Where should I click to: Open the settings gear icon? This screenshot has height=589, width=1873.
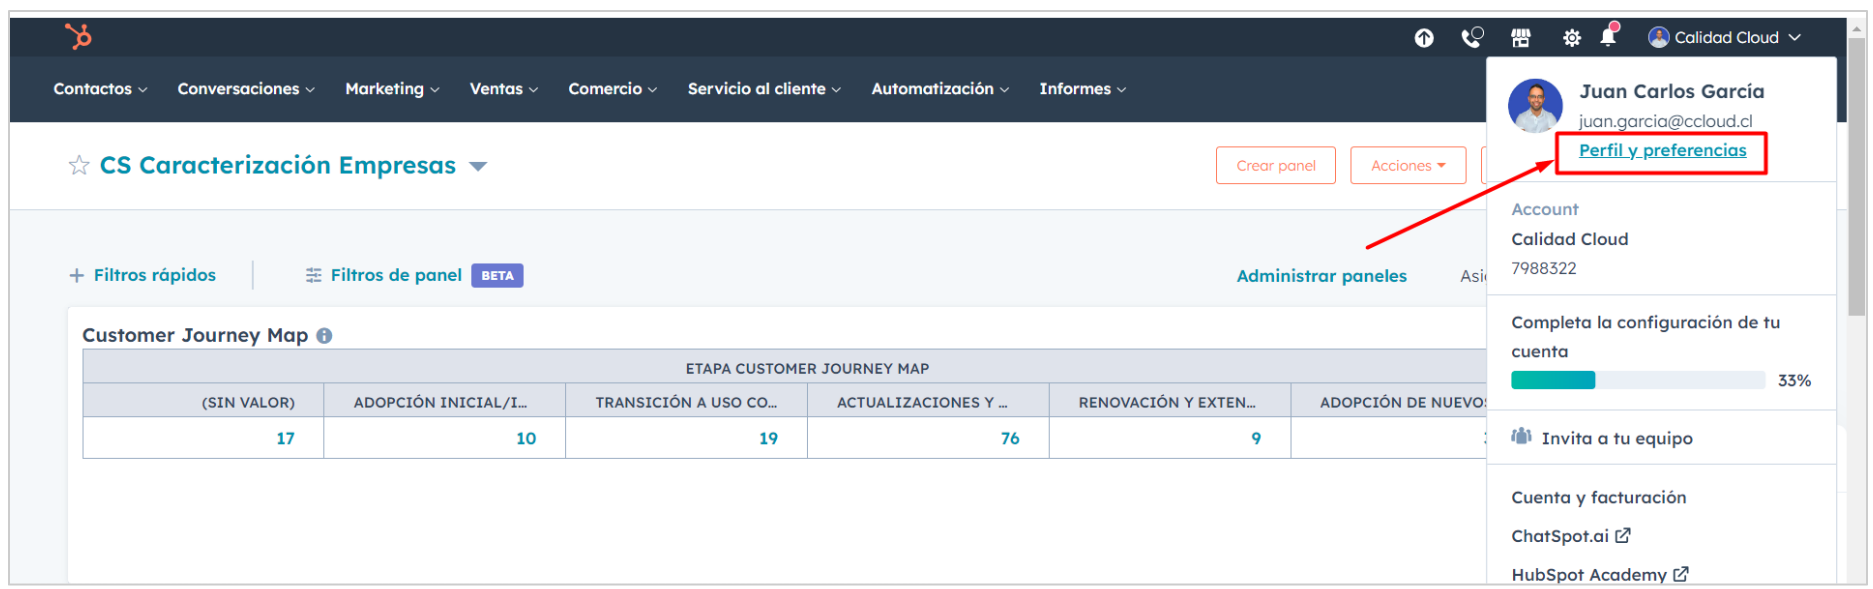1571,38
